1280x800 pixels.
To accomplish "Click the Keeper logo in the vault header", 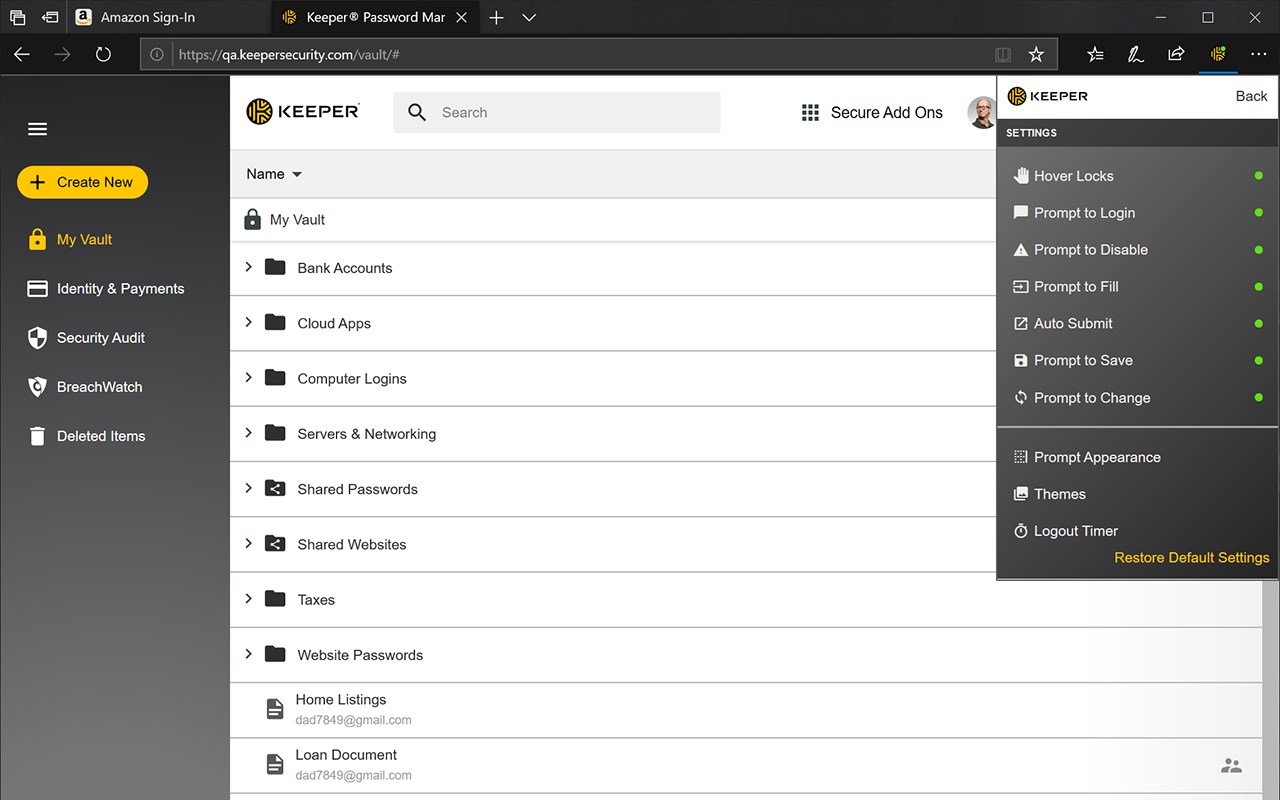I will 303,112.
